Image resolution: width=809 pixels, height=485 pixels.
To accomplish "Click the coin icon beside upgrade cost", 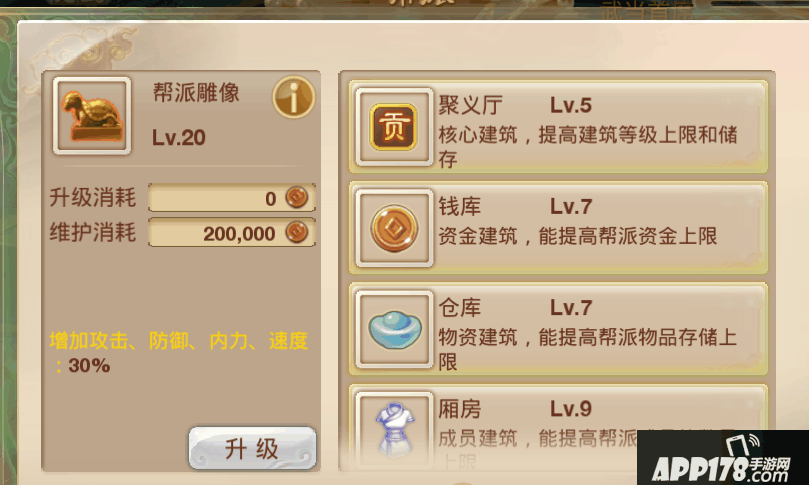I will click(297, 197).
